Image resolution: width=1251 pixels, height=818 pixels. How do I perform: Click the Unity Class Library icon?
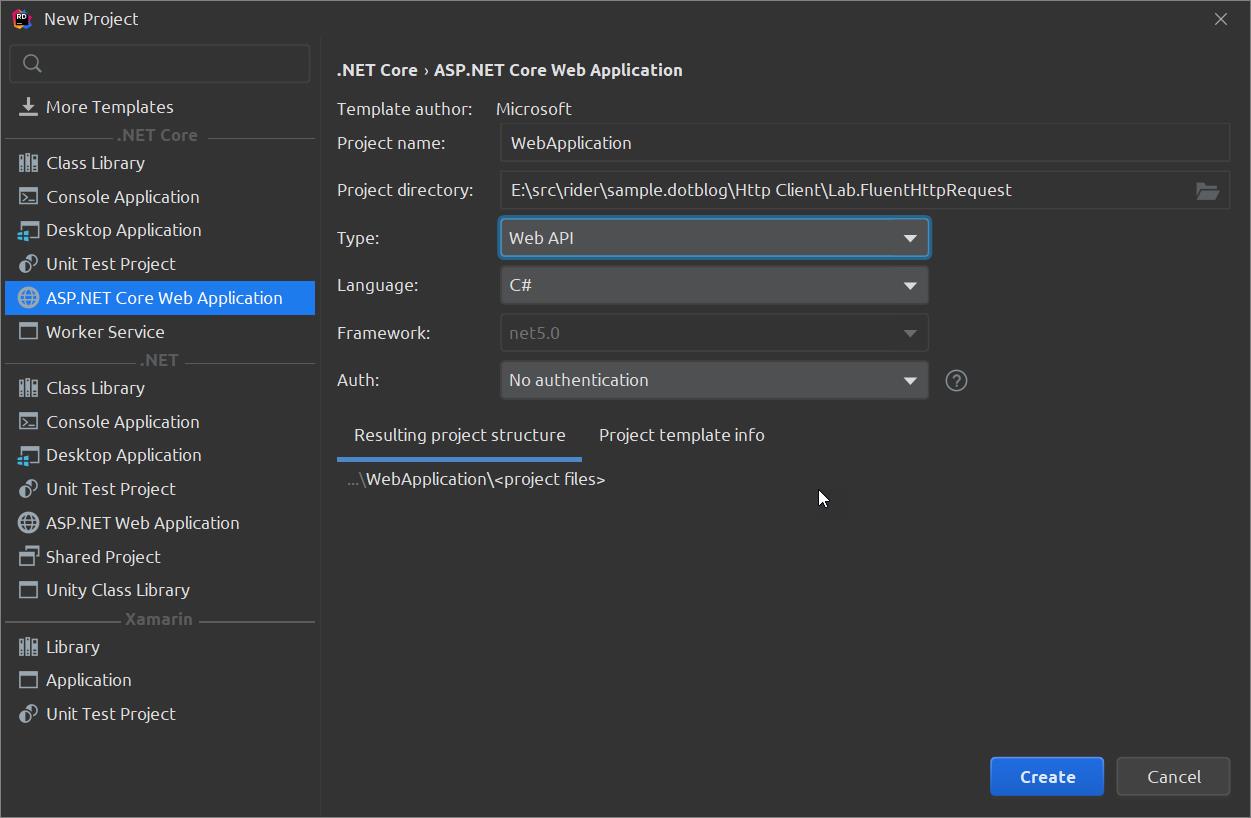click(x=28, y=590)
